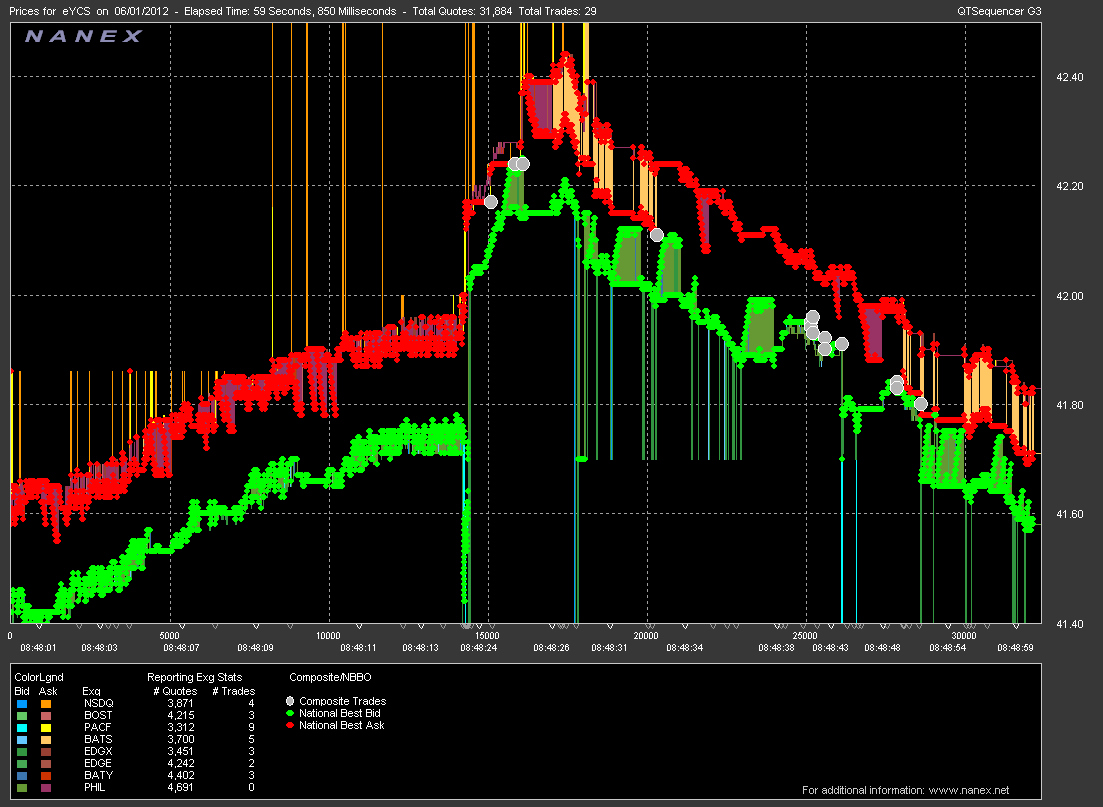Pick the PACF bid color swatch
The width and height of the screenshot is (1103, 807).
pos(22,727)
